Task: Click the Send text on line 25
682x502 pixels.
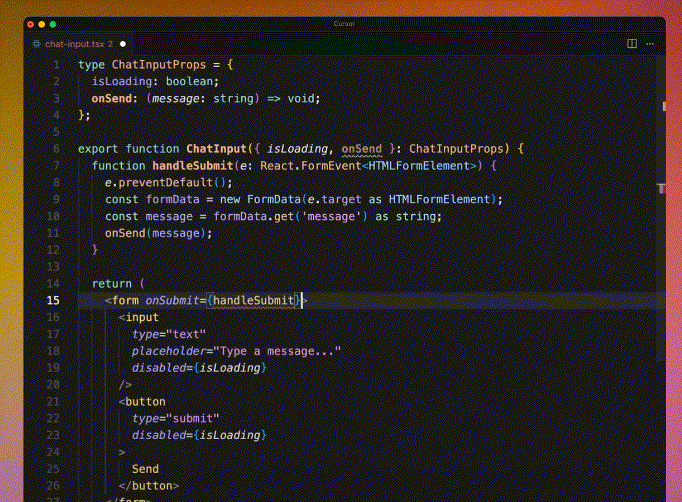Action: tap(145, 469)
